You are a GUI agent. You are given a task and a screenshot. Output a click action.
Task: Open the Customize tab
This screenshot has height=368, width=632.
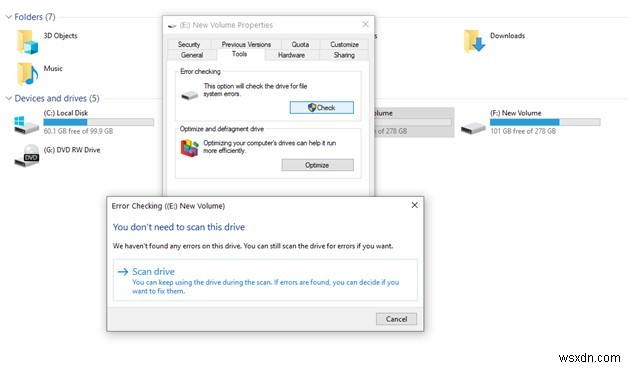point(344,44)
